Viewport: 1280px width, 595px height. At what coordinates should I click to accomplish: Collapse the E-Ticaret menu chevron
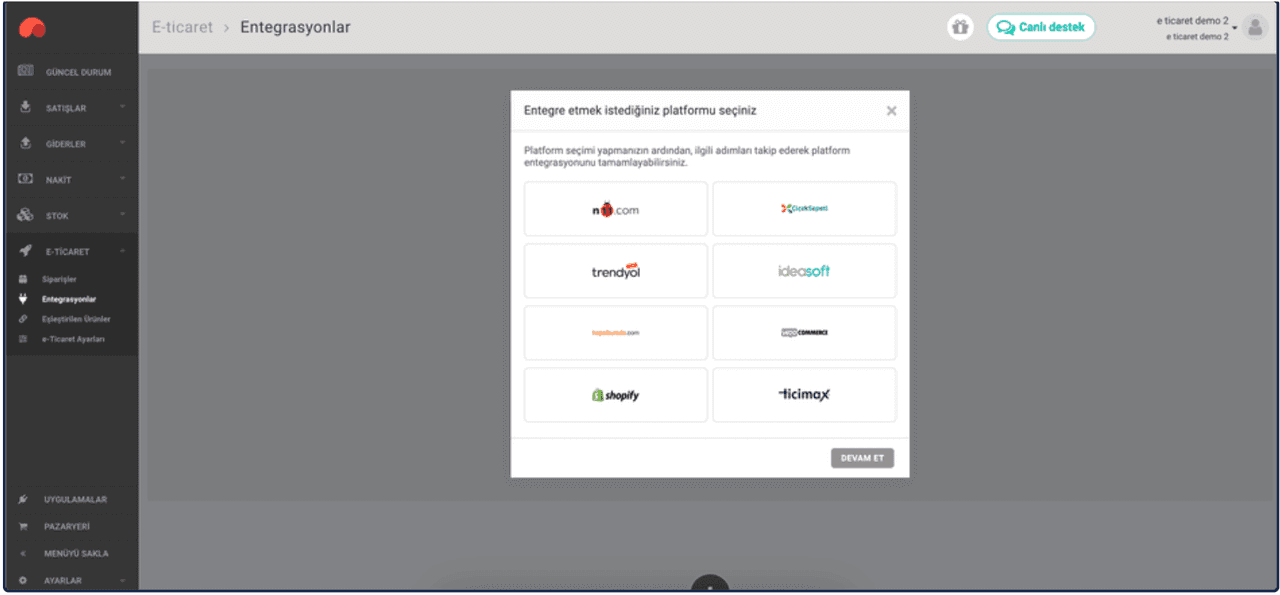coord(122,251)
